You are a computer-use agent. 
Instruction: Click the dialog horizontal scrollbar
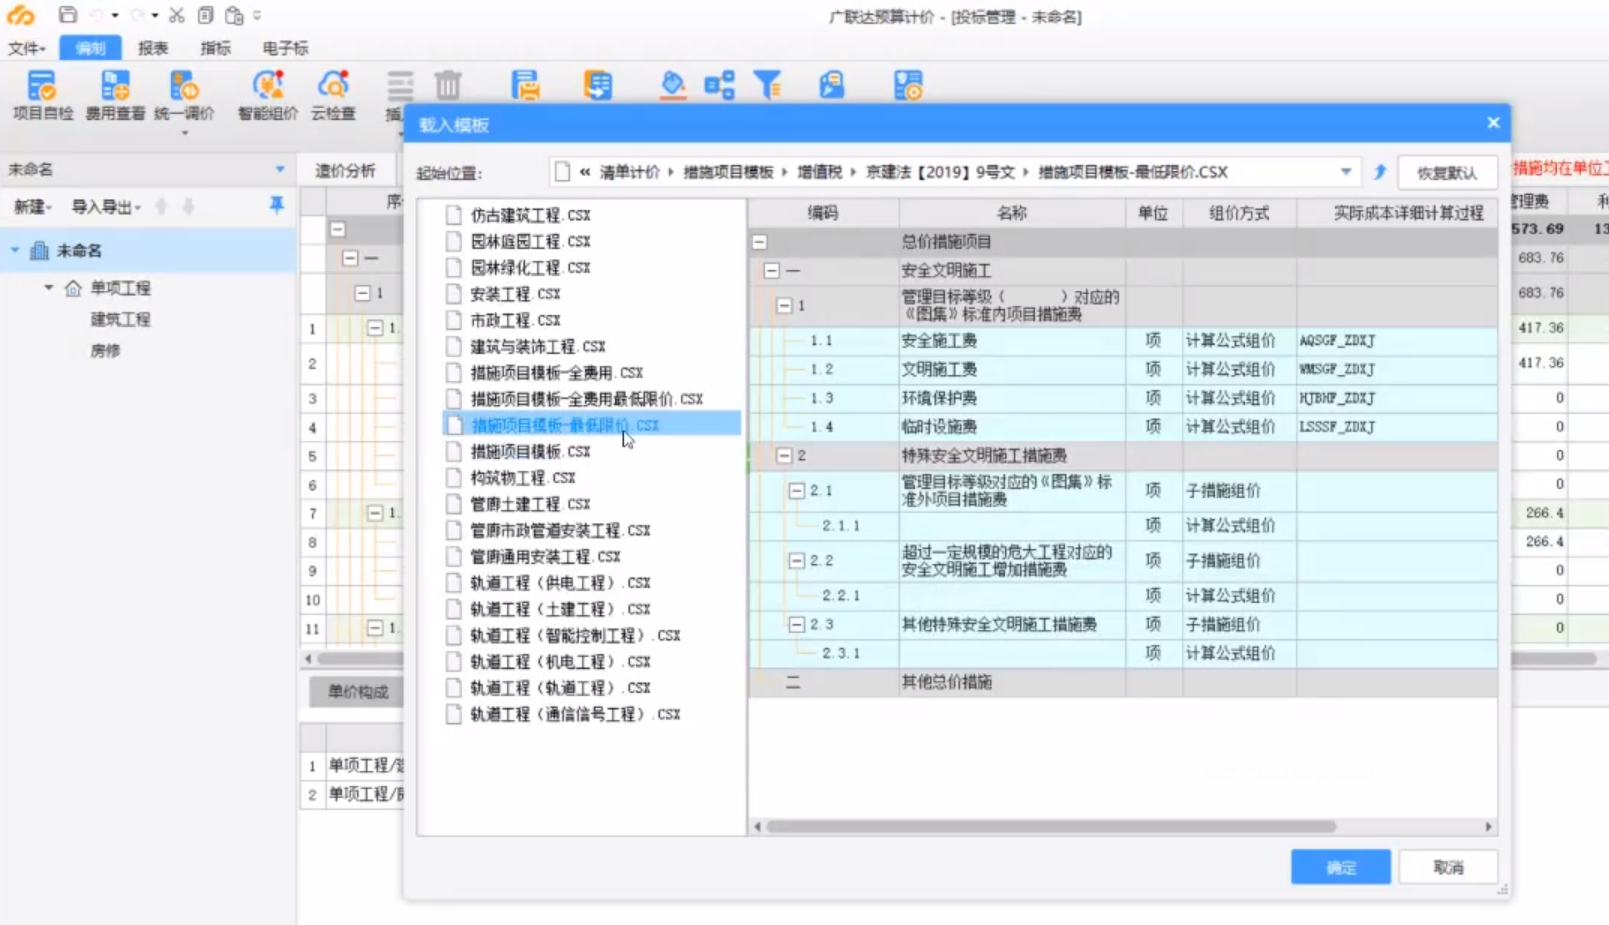point(1050,827)
